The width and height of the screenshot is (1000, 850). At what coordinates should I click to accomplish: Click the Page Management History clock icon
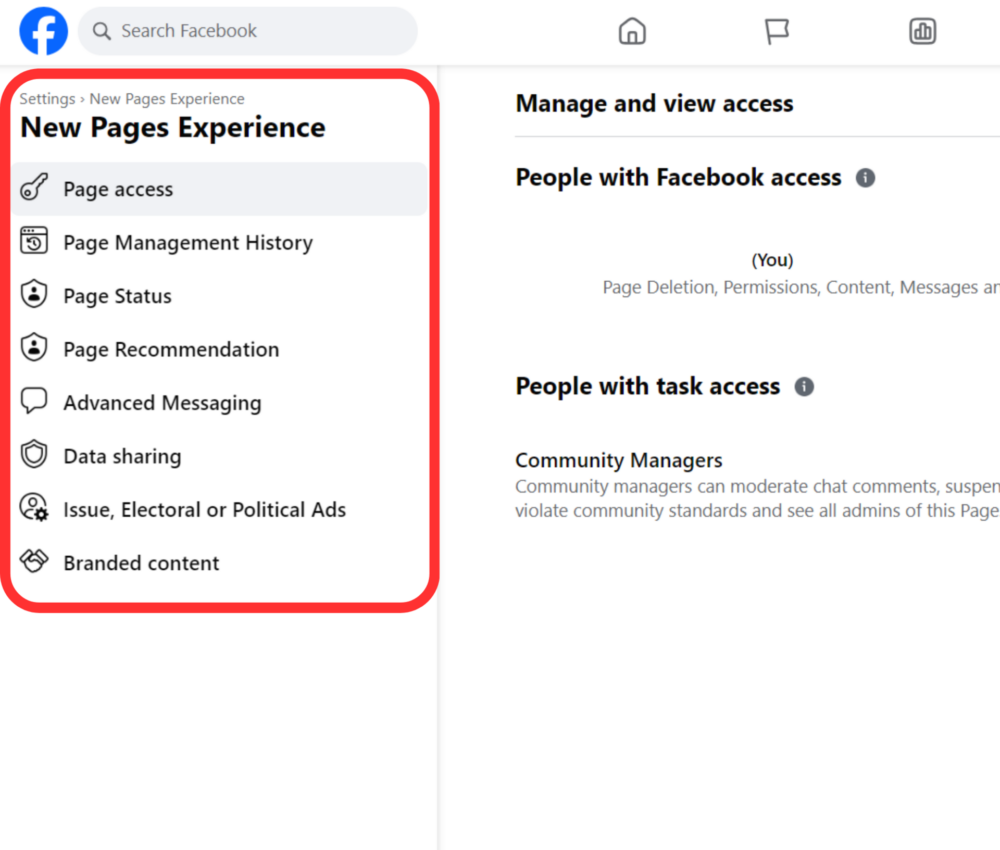coord(33,241)
